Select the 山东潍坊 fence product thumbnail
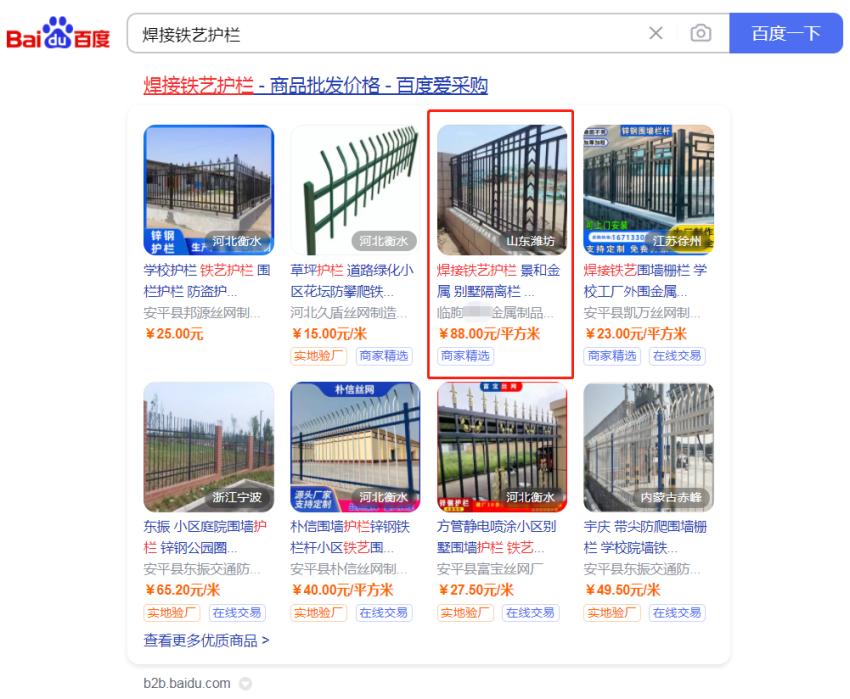 tap(502, 190)
